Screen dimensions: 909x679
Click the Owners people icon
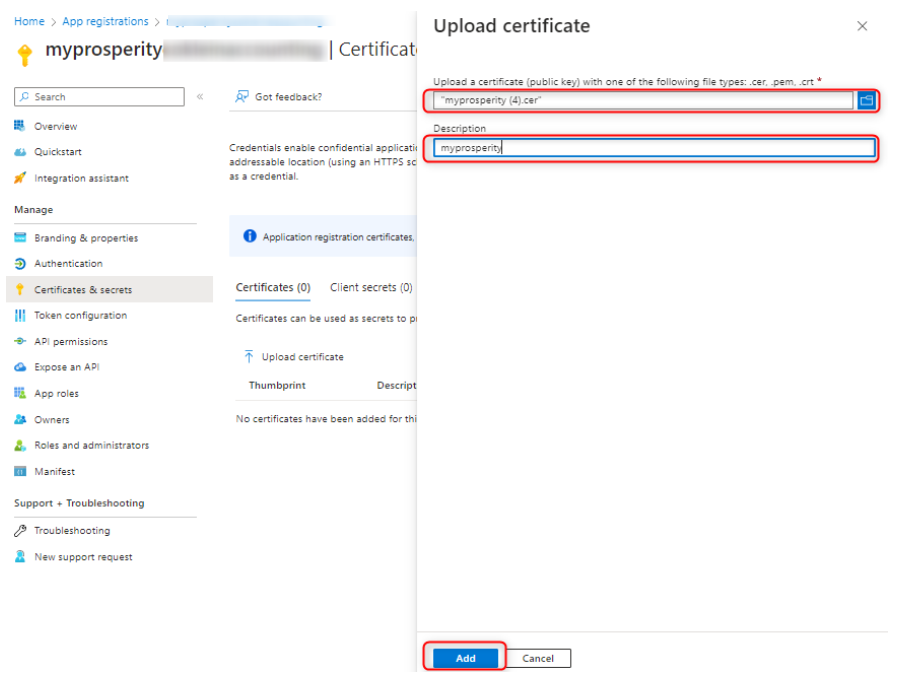pyautogui.click(x=20, y=419)
